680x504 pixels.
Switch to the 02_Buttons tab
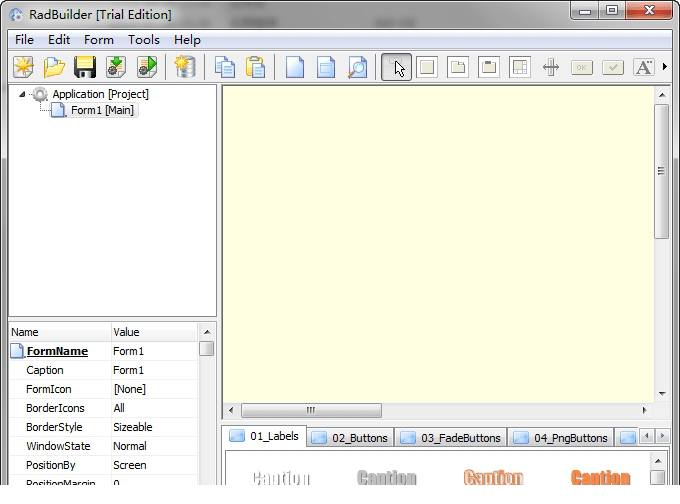click(x=349, y=438)
